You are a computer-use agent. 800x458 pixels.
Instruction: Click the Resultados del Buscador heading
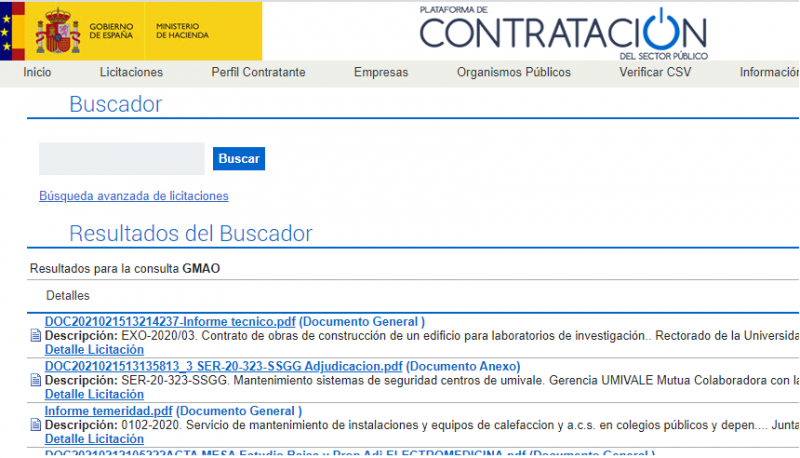[191, 234]
